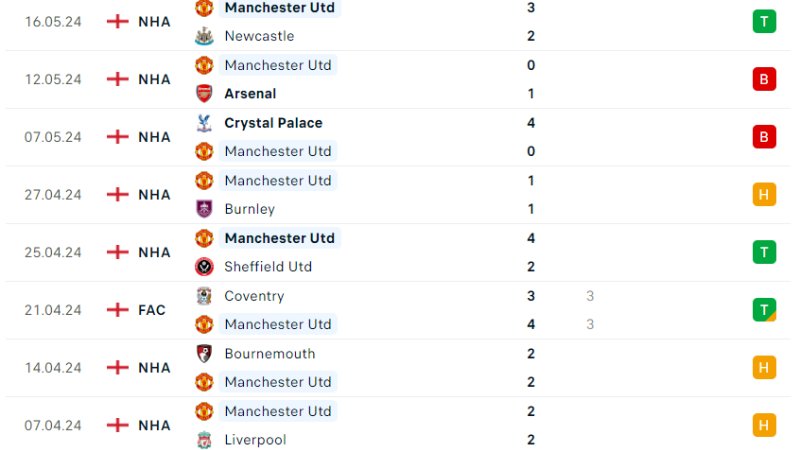800x450 pixels.
Task: Click the red B badge for Arsenal match
Action: [764, 79]
